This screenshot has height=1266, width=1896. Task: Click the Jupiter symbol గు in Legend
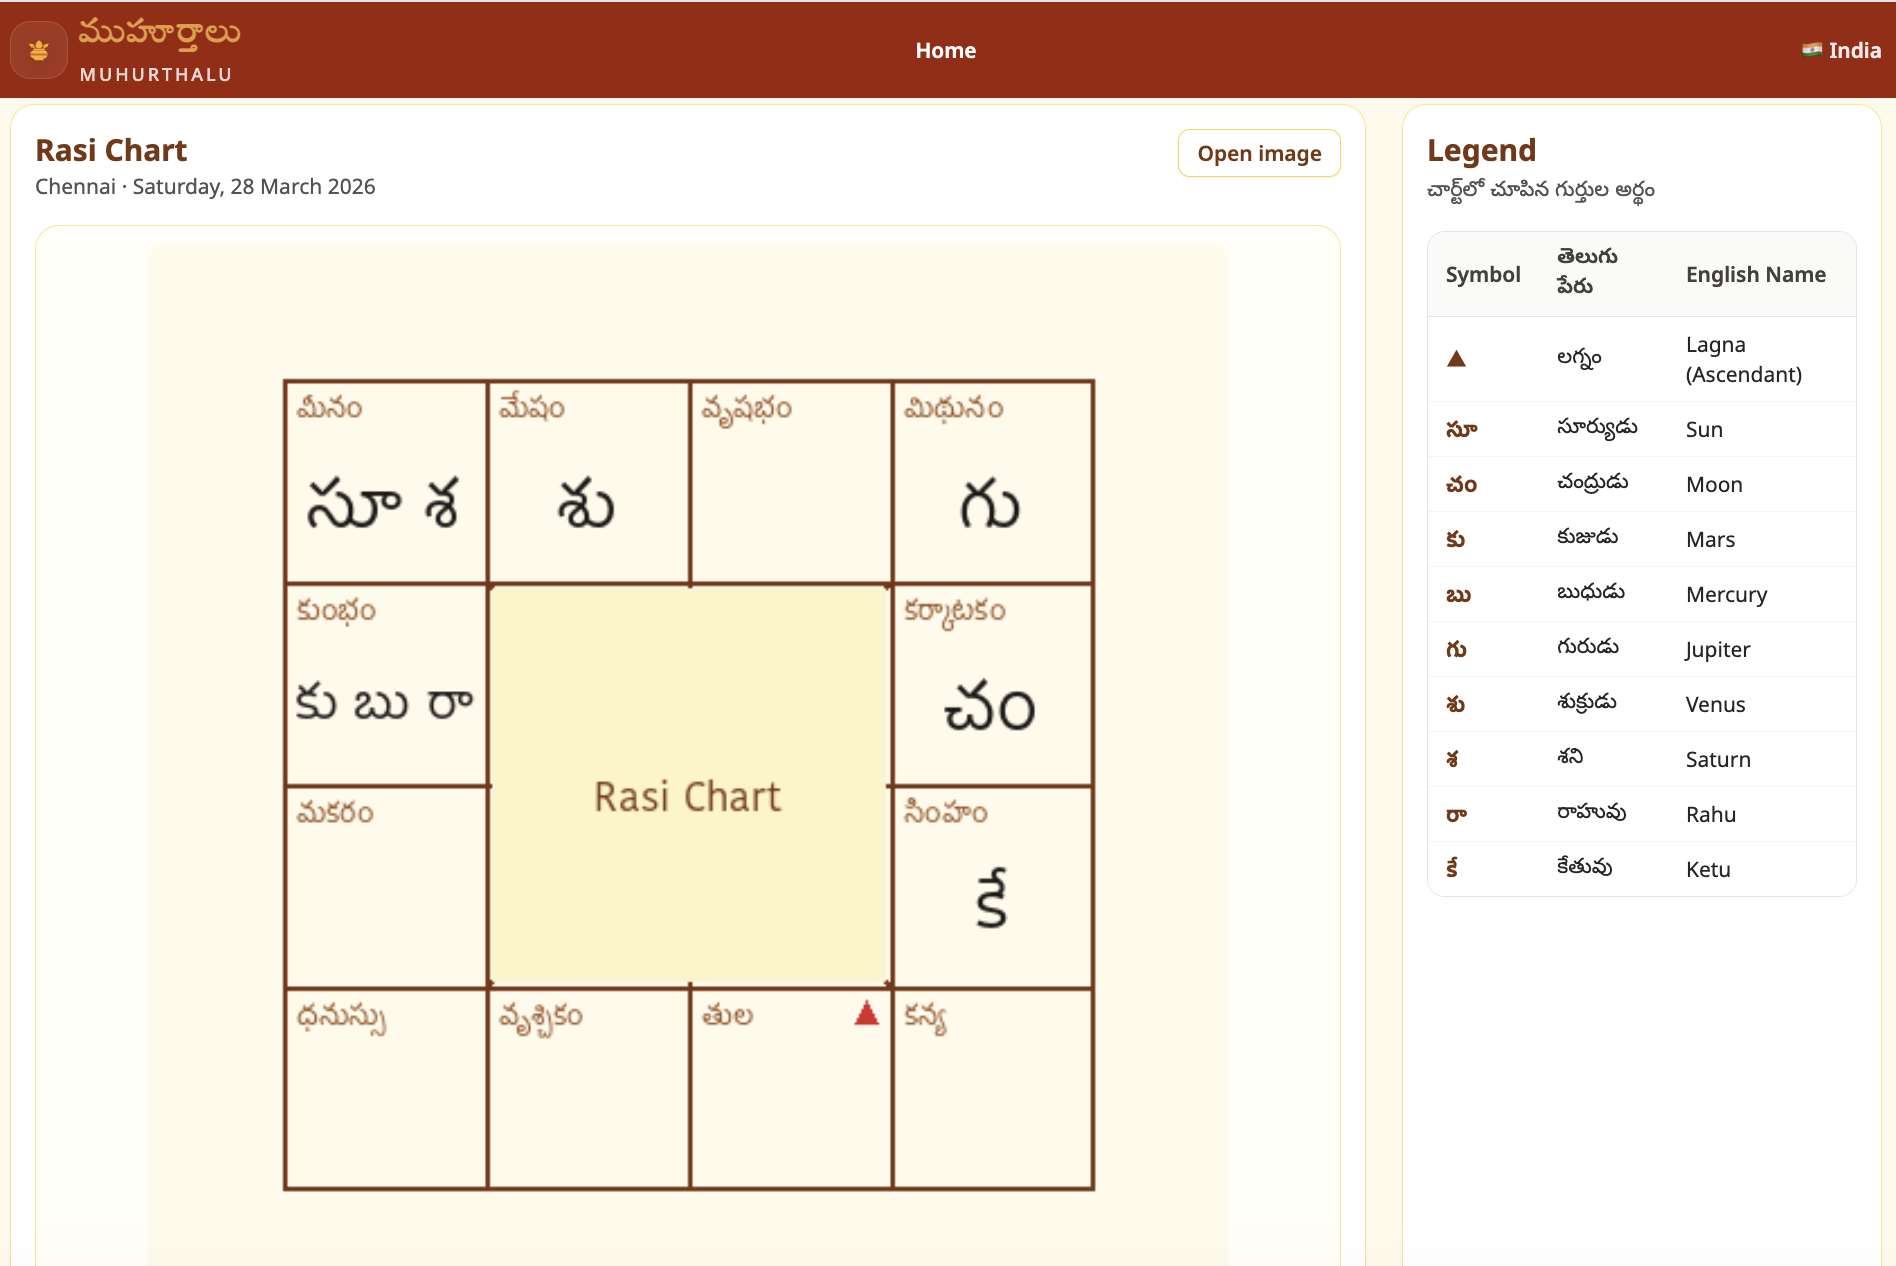[x=1456, y=649]
